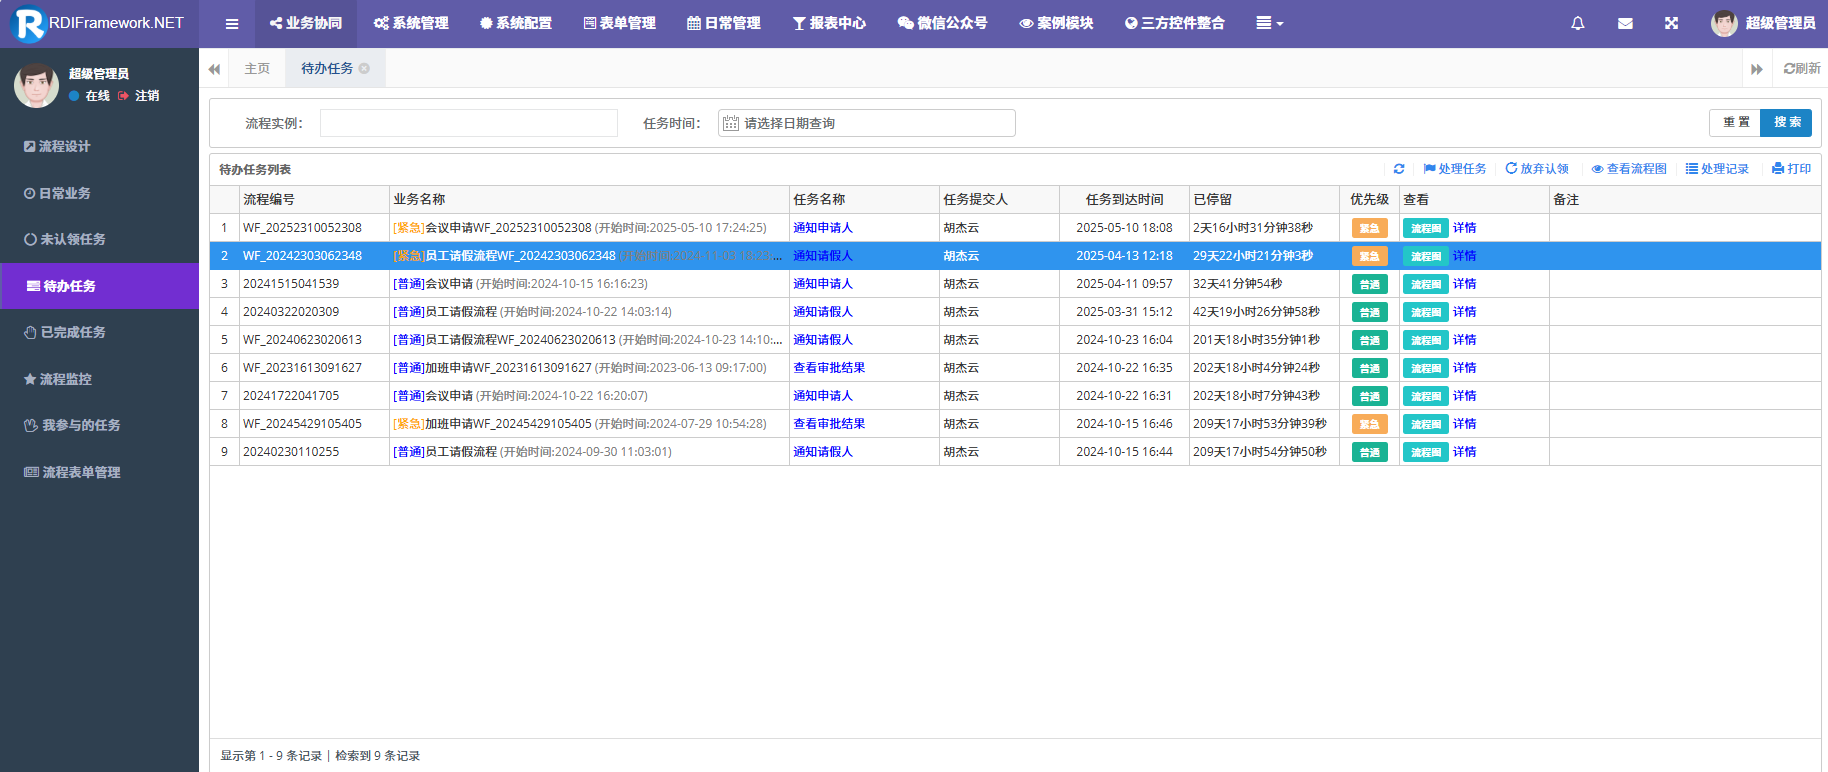Open 表单管理 top menu
1828x772 pixels.
click(x=620, y=23)
